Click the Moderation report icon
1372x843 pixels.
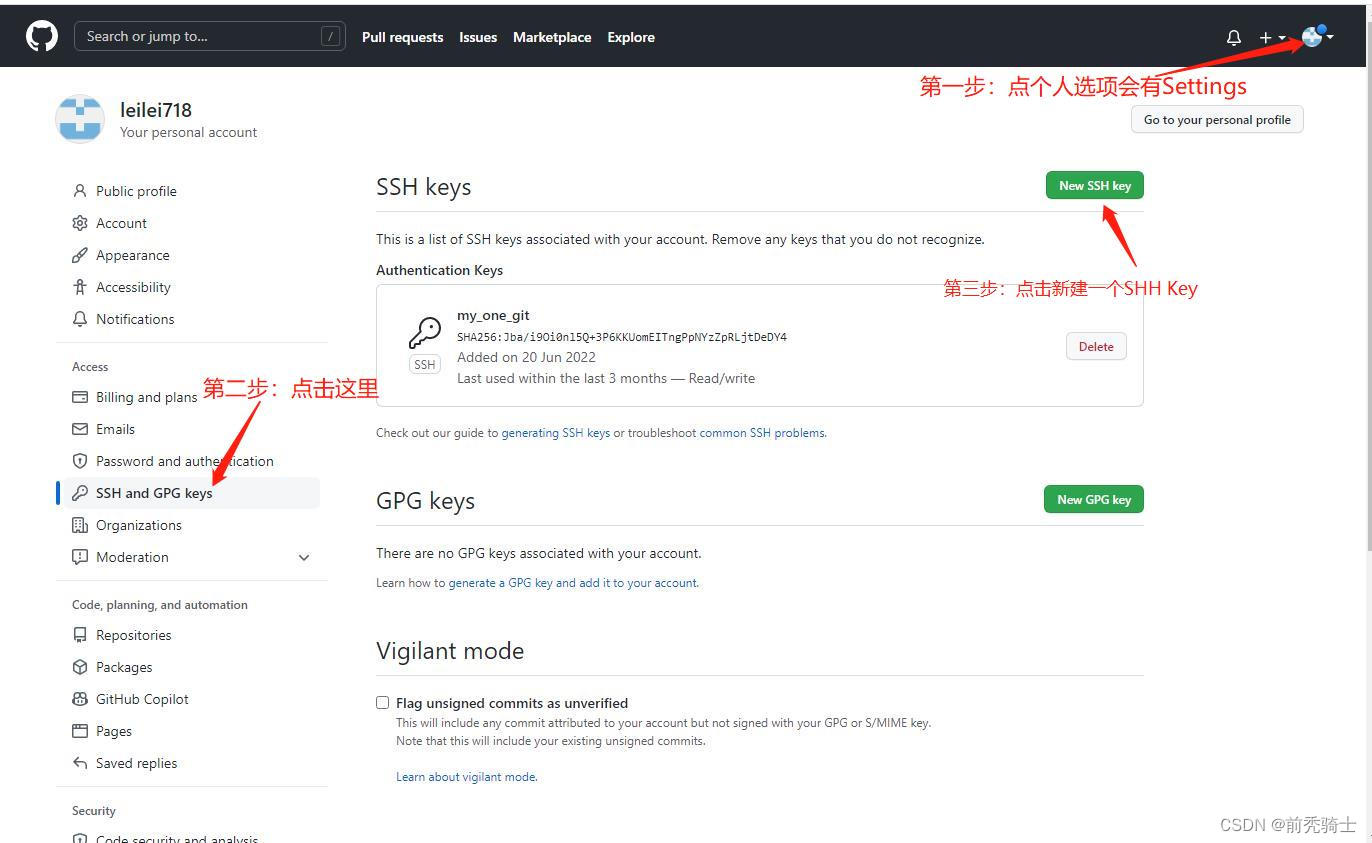(x=80, y=557)
